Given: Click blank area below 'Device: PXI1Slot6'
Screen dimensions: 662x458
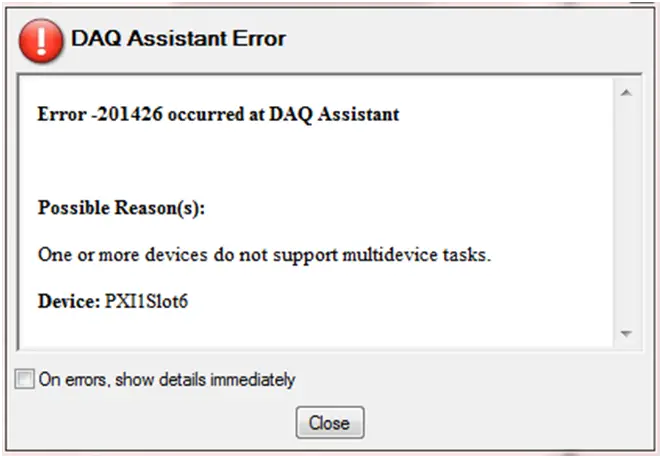Looking at the screenshot, I should (317, 331).
